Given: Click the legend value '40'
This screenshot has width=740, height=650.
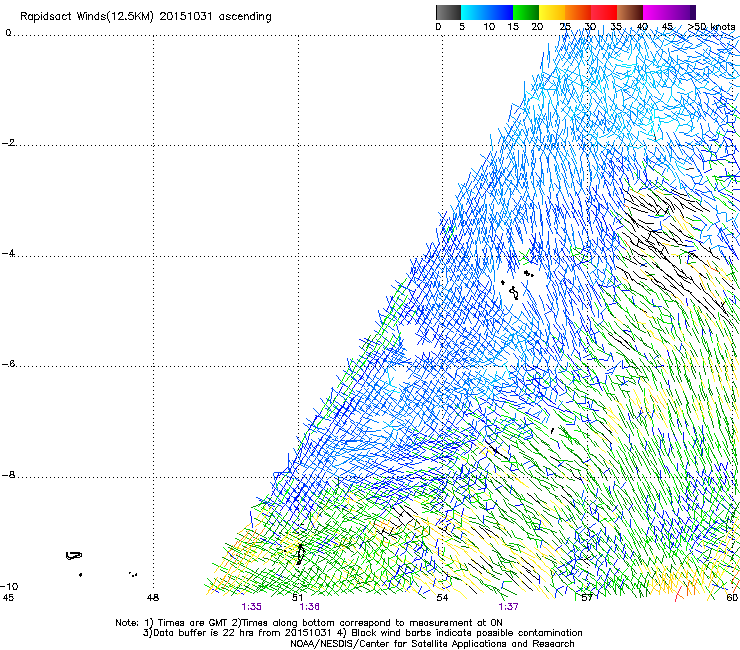Looking at the screenshot, I should 642,27.
